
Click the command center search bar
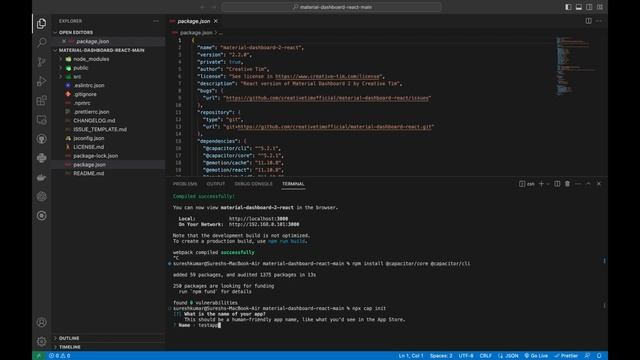(331, 7)
